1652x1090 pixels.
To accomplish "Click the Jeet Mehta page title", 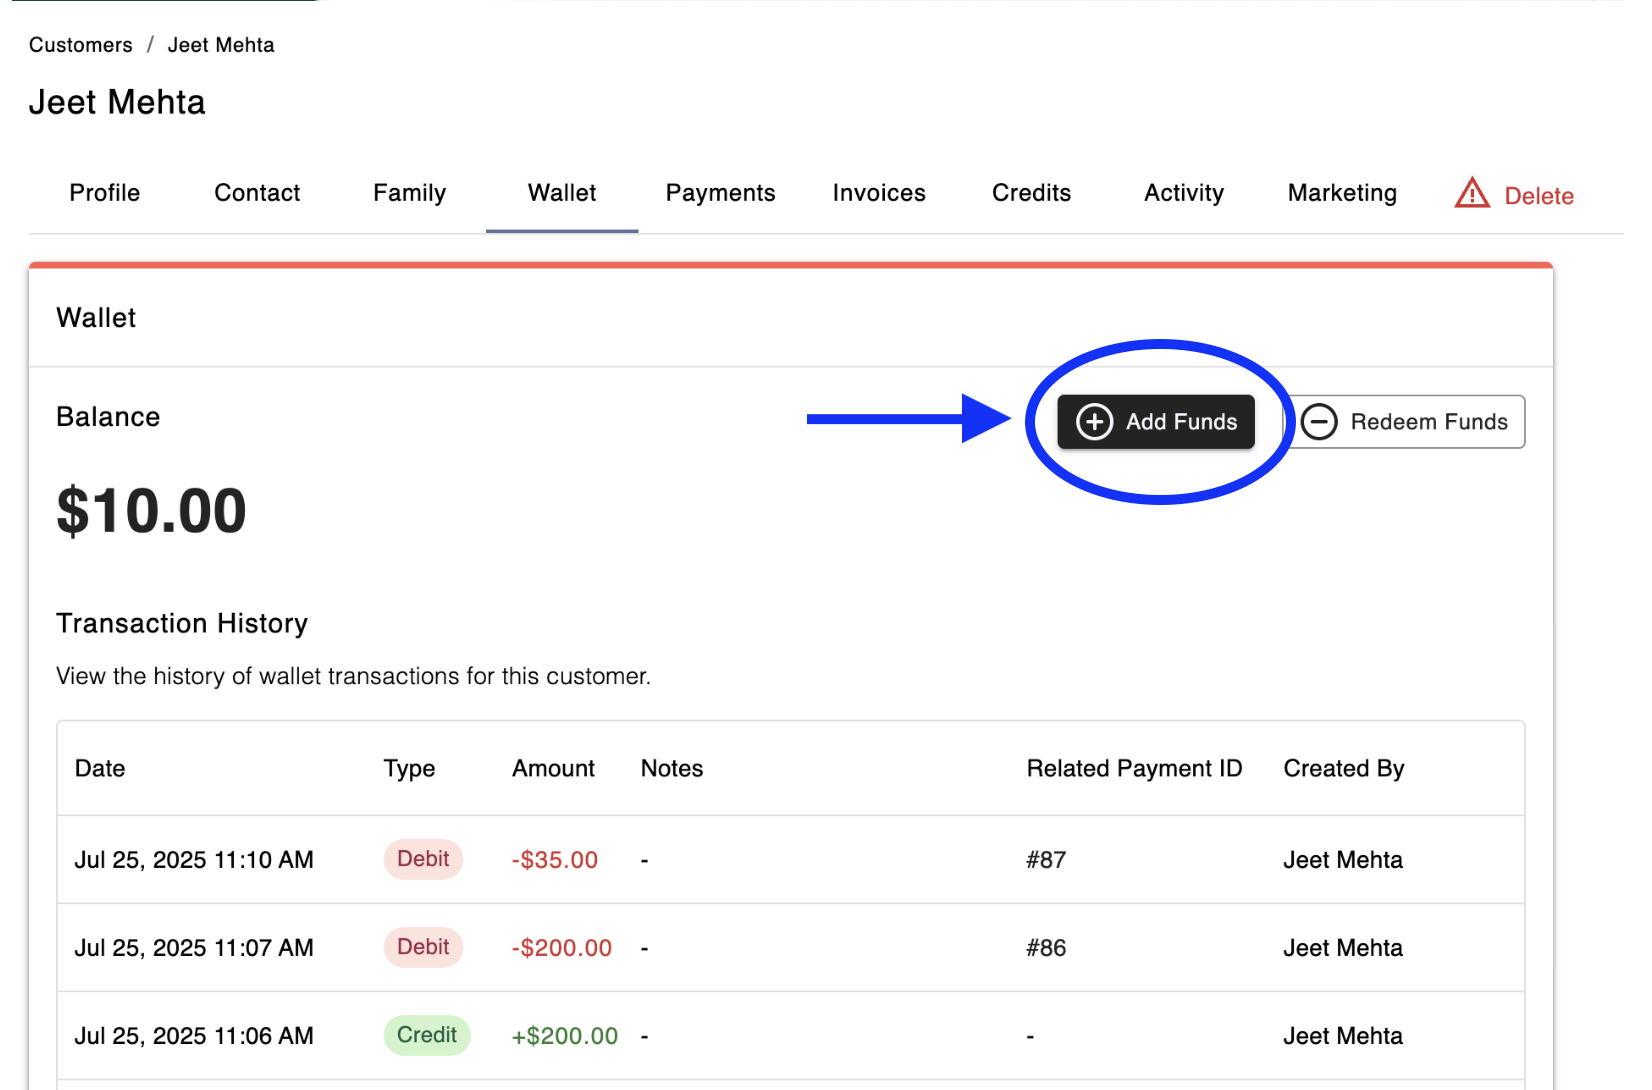I will 117,102.
